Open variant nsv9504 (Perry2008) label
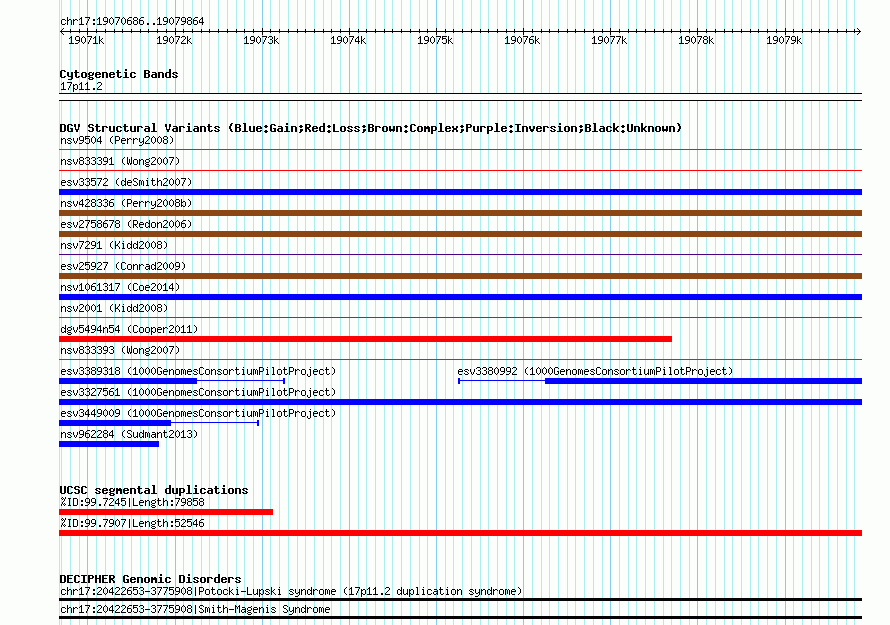 click(117, 140)
